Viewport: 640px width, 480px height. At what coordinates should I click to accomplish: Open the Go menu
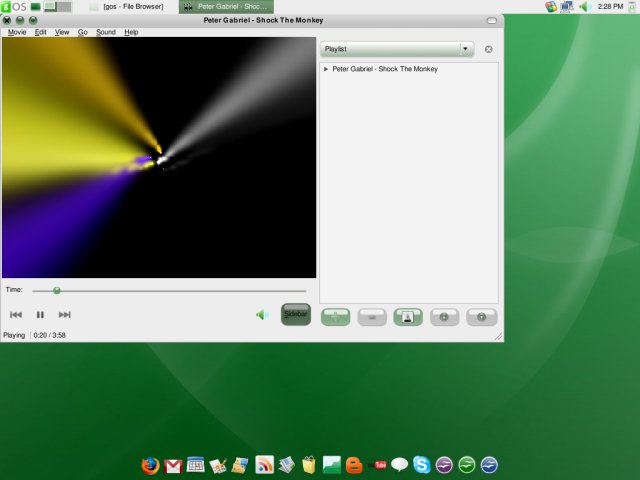point(82,32)
